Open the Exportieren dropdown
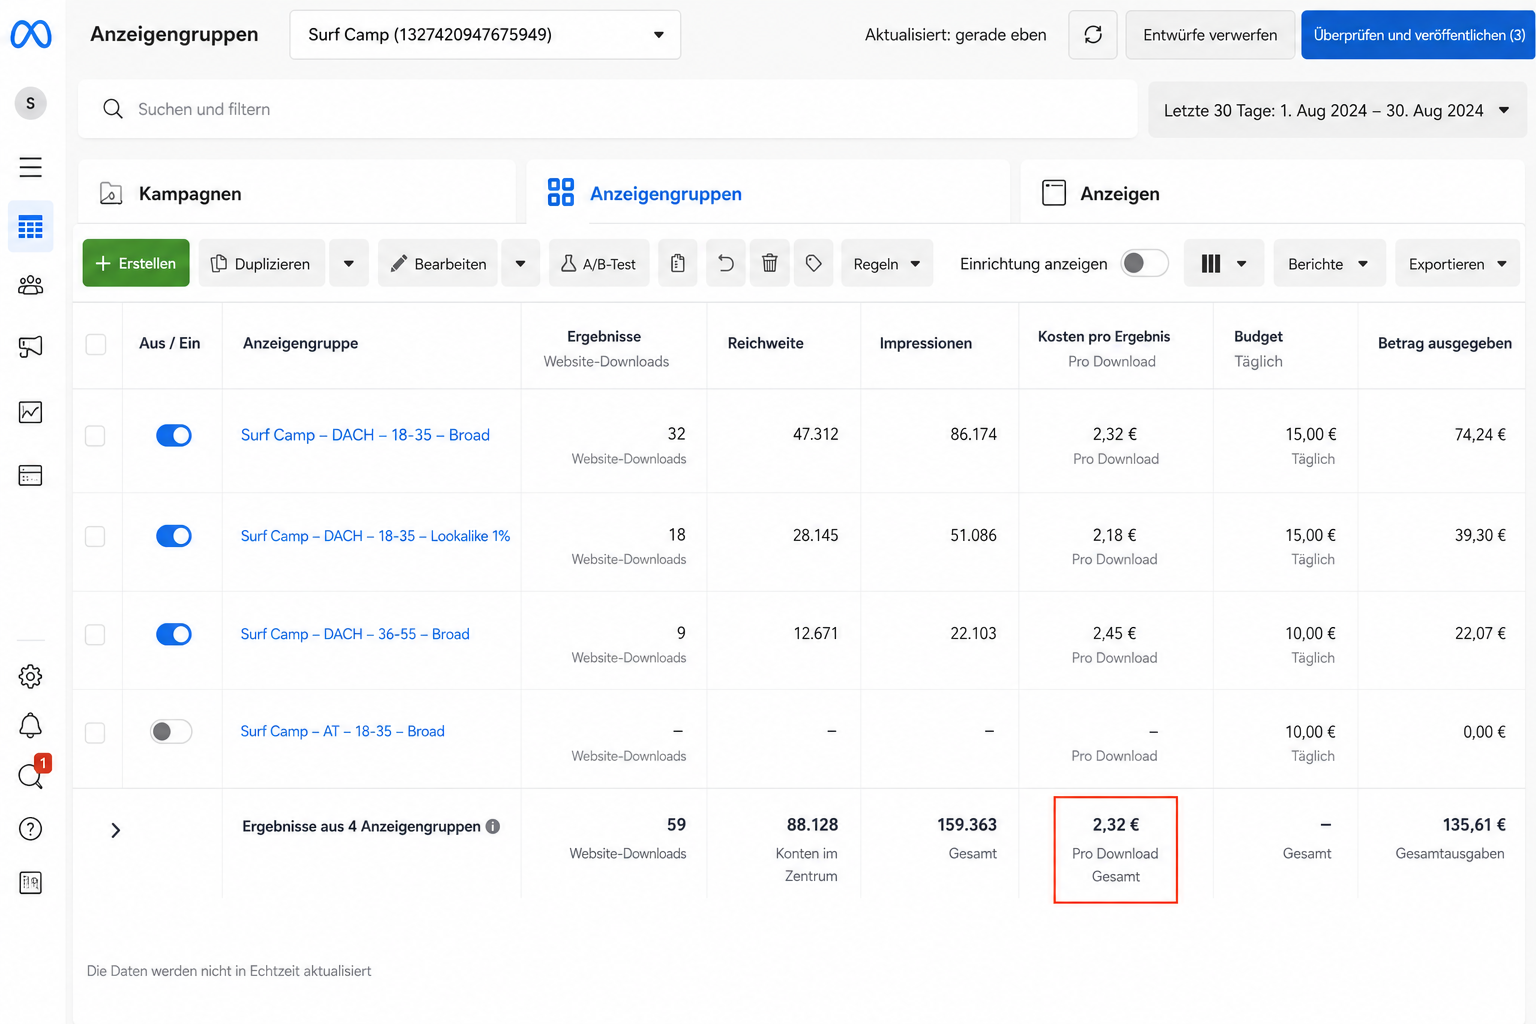 point(1458,263)
